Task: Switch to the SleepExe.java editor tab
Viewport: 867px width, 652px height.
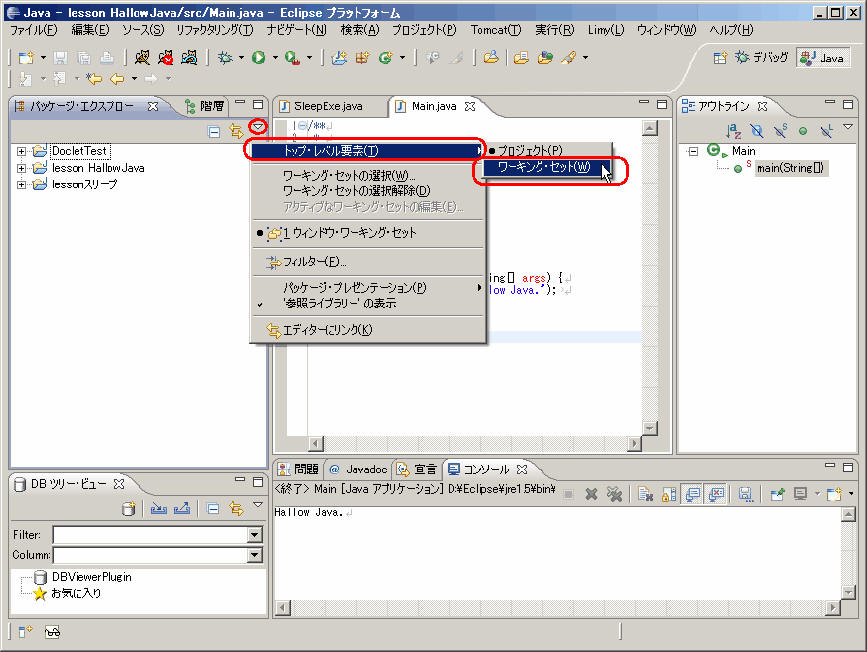Action: (327, 106)
